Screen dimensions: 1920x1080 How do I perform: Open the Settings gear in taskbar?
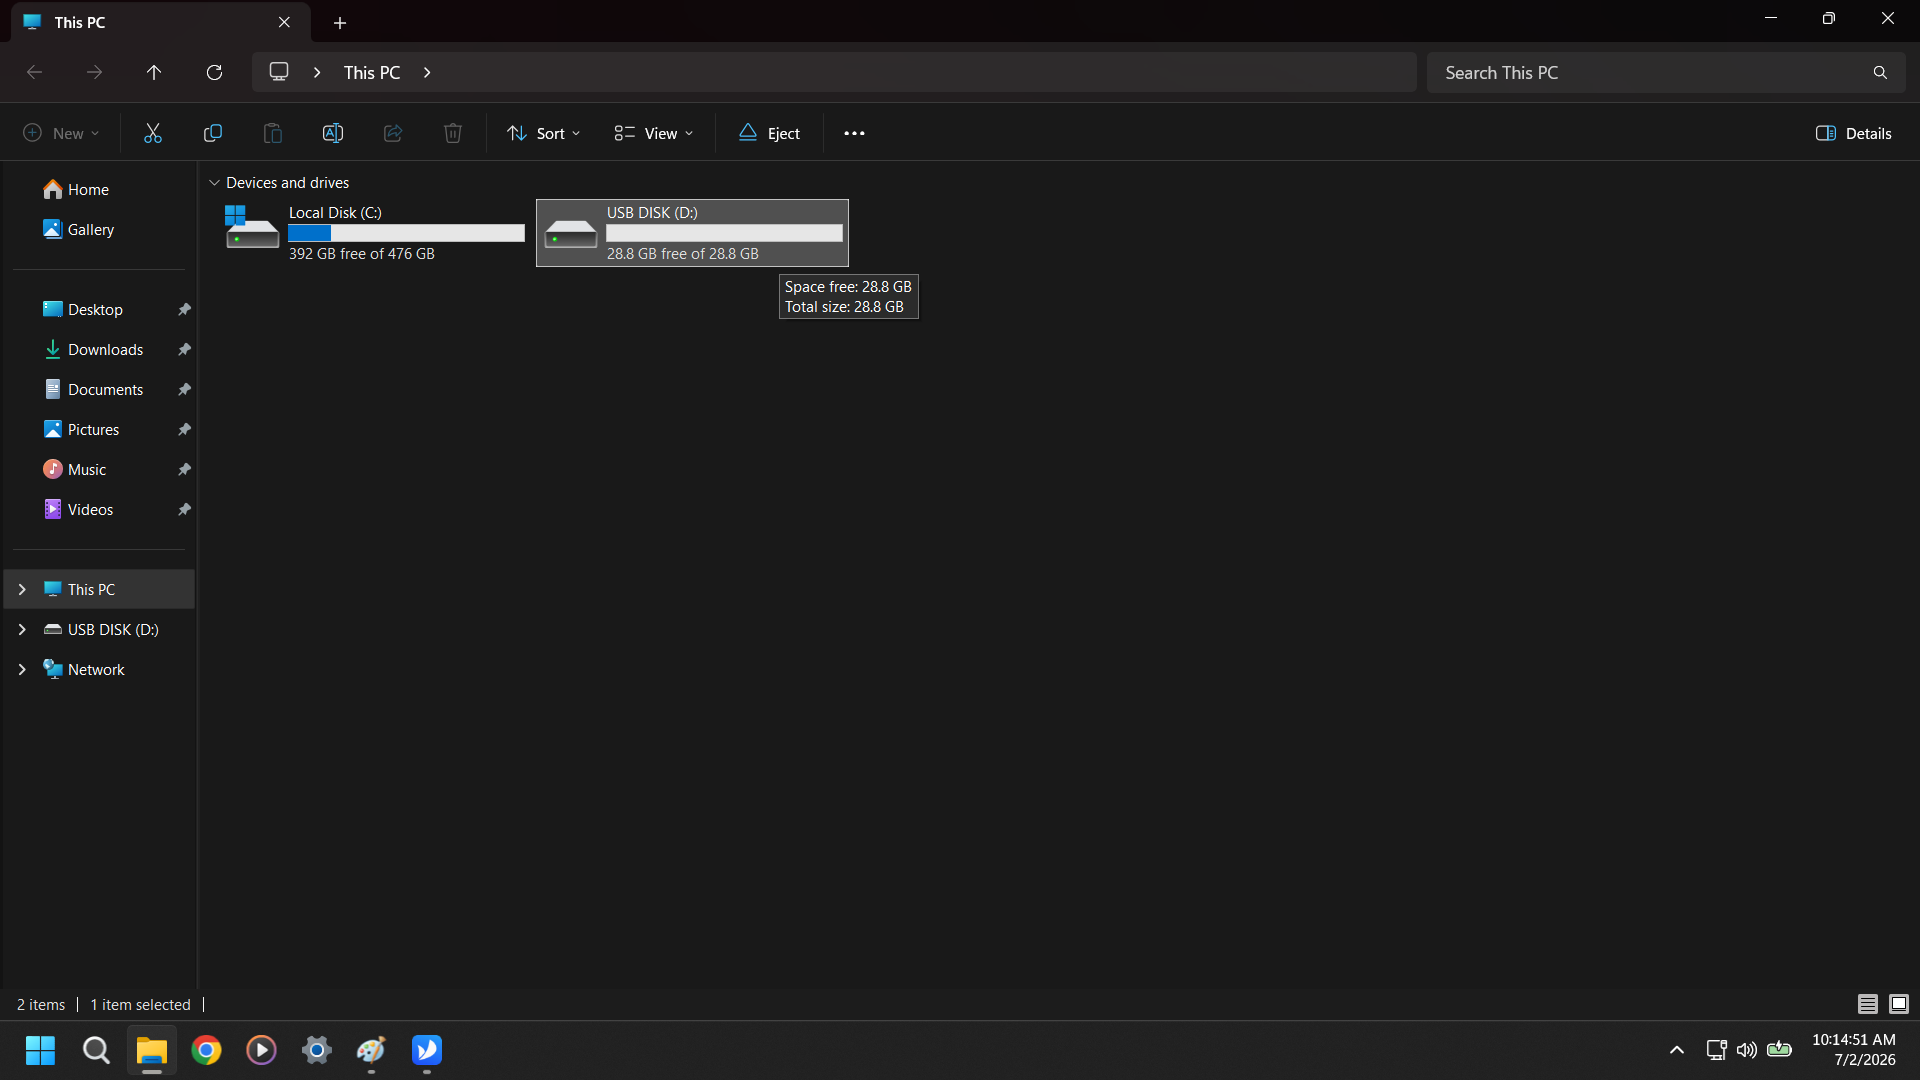[x=316, y=1050]
